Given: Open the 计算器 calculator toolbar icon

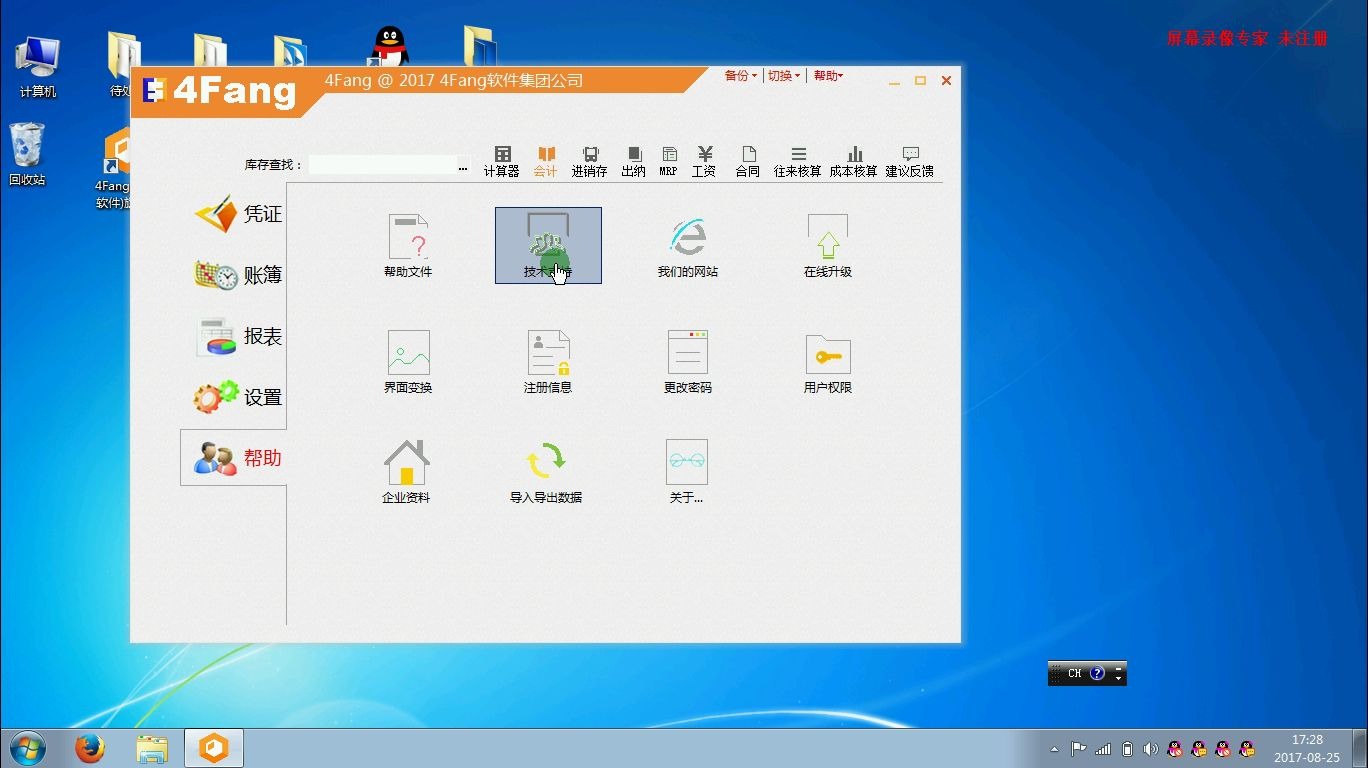Looking at the screenshot, I should [x=502, y=161].
